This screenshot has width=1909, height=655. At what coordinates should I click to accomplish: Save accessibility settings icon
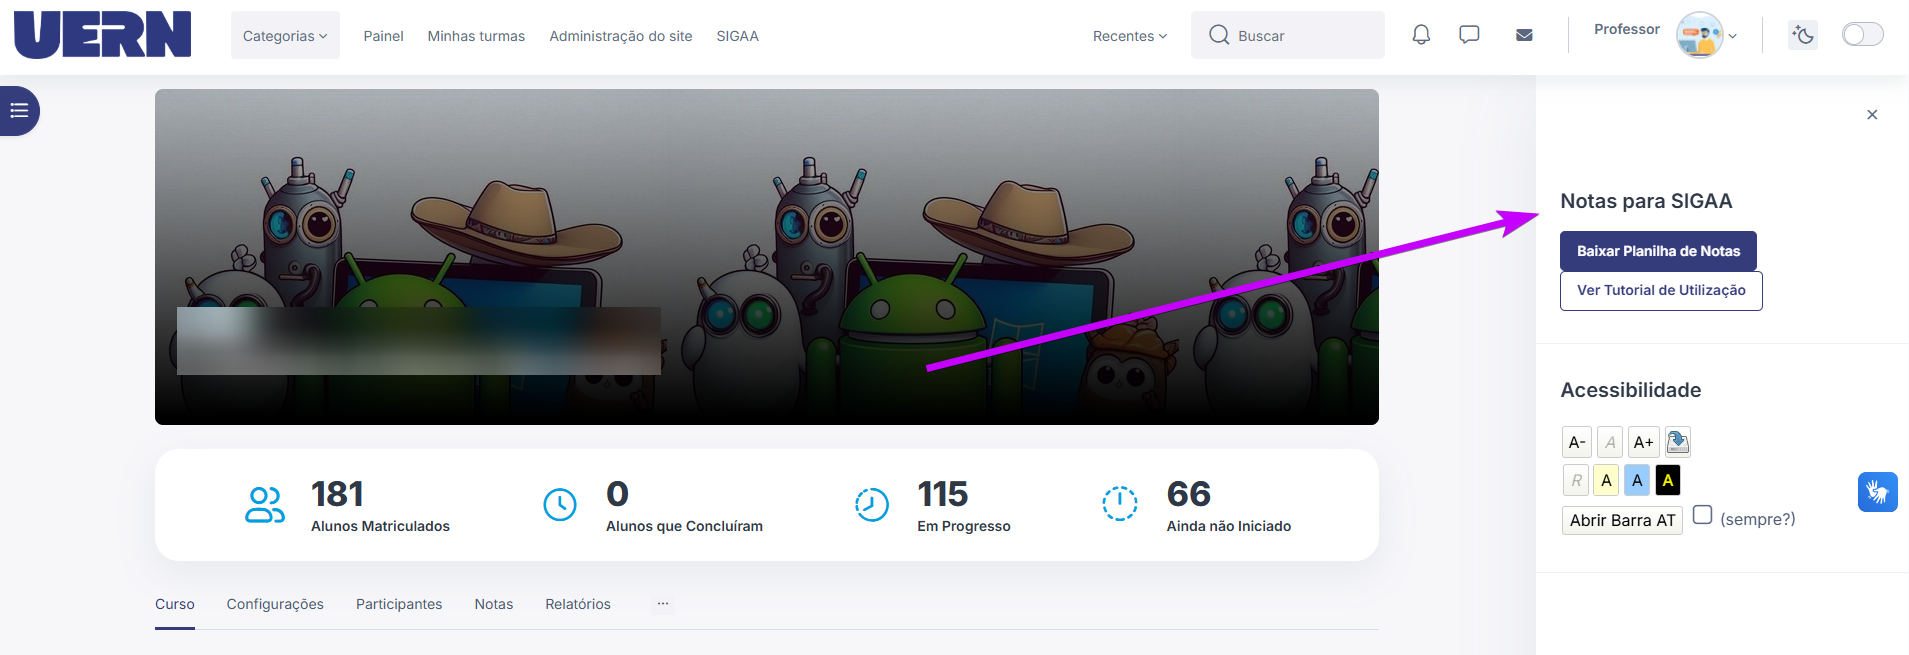point(1678,442)
